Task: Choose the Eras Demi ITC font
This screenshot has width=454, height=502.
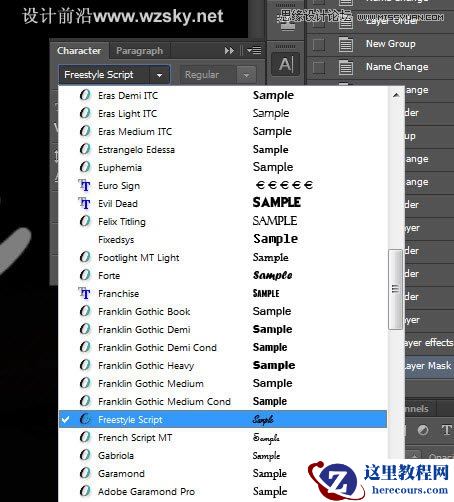Action: click(x=223, y=95)
